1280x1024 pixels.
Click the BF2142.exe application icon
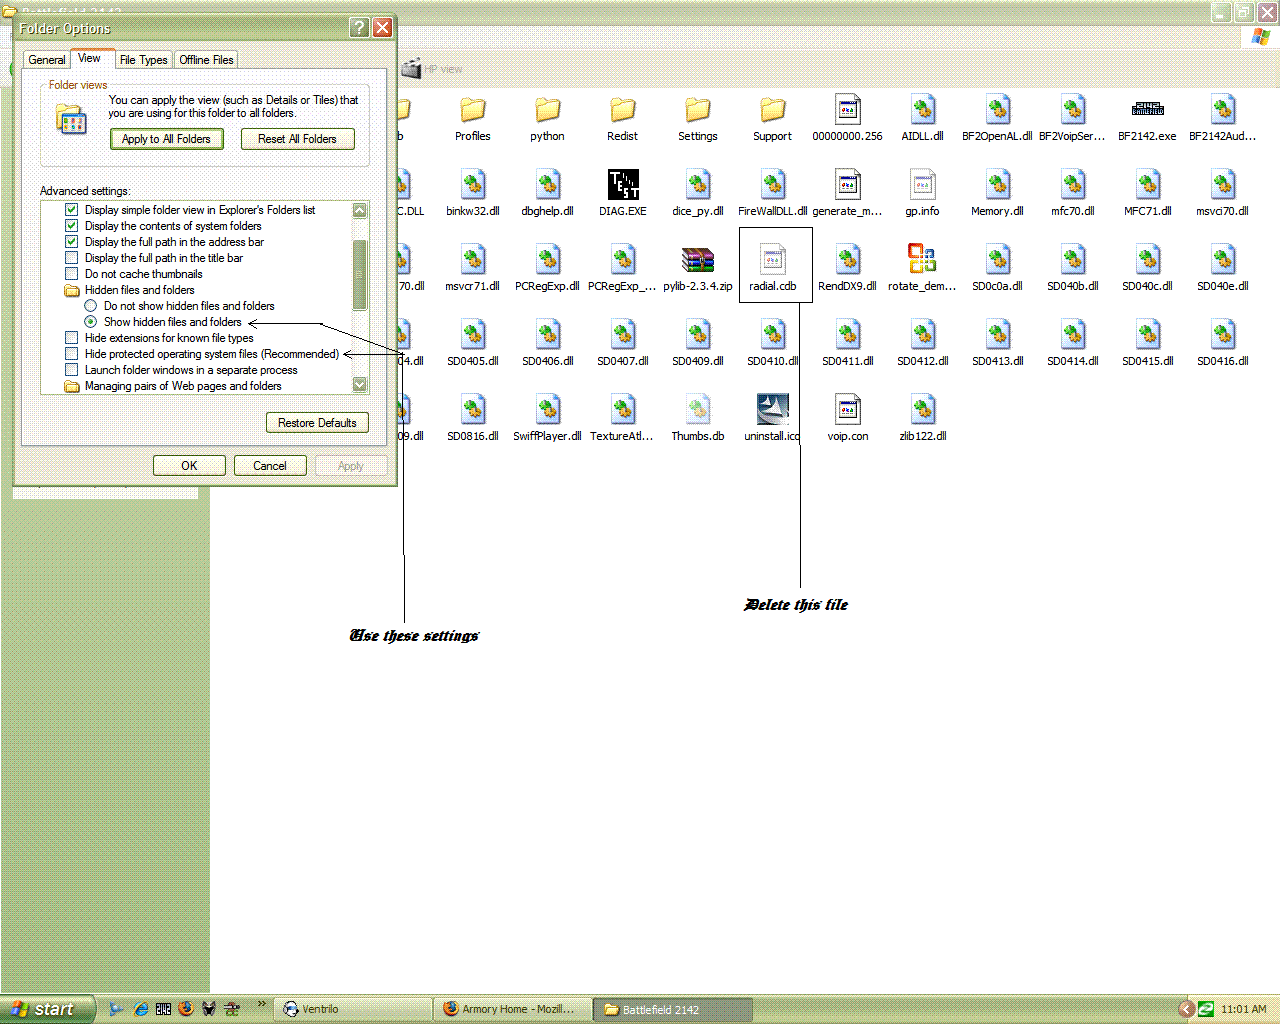[1147, 110]
